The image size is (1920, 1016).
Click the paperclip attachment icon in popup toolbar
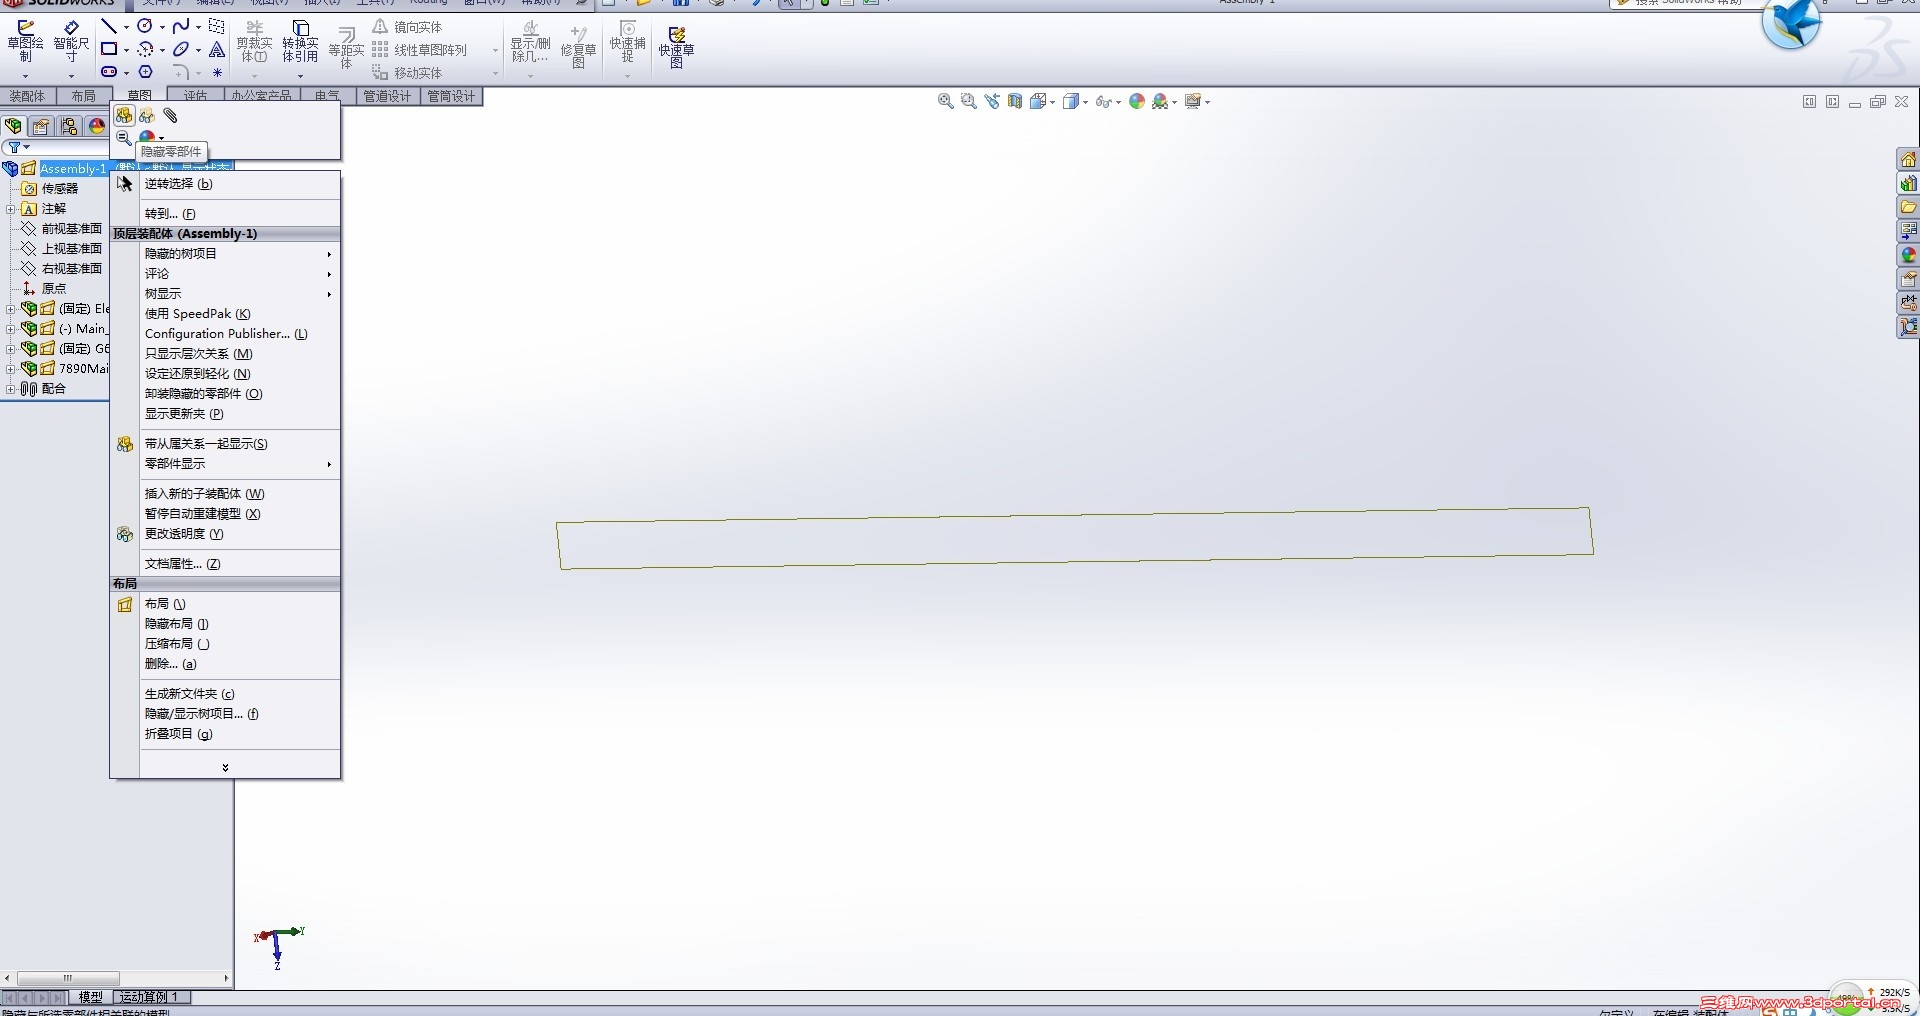pos(171,116)
